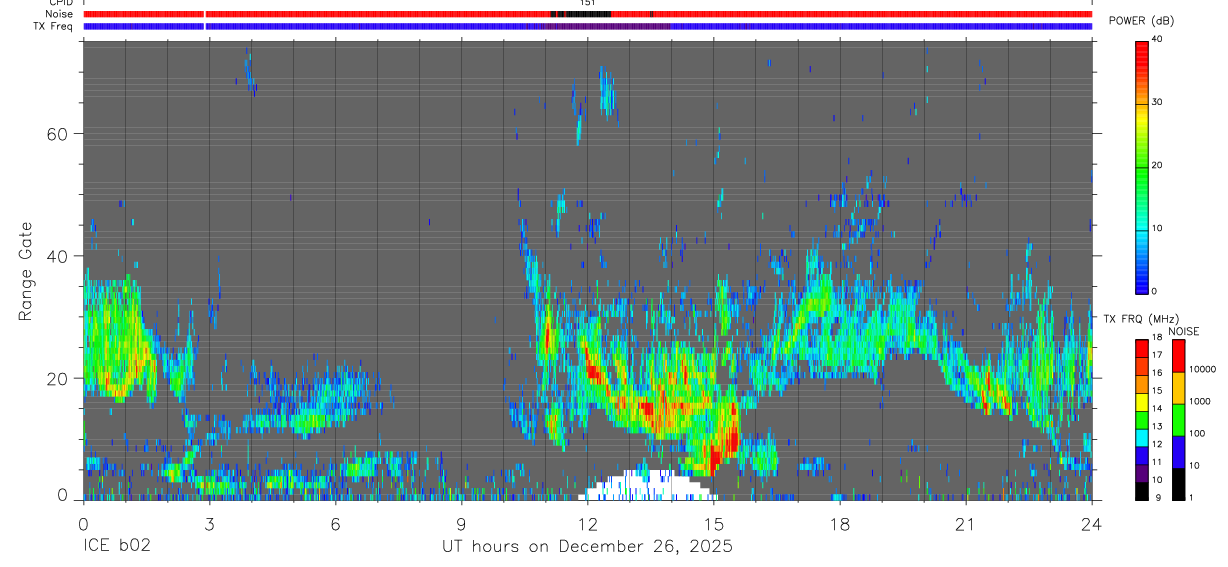Click the 15 hour tick on the time axis
Image resolution: width=1228 pixels, height=567 pixels.
713,523
